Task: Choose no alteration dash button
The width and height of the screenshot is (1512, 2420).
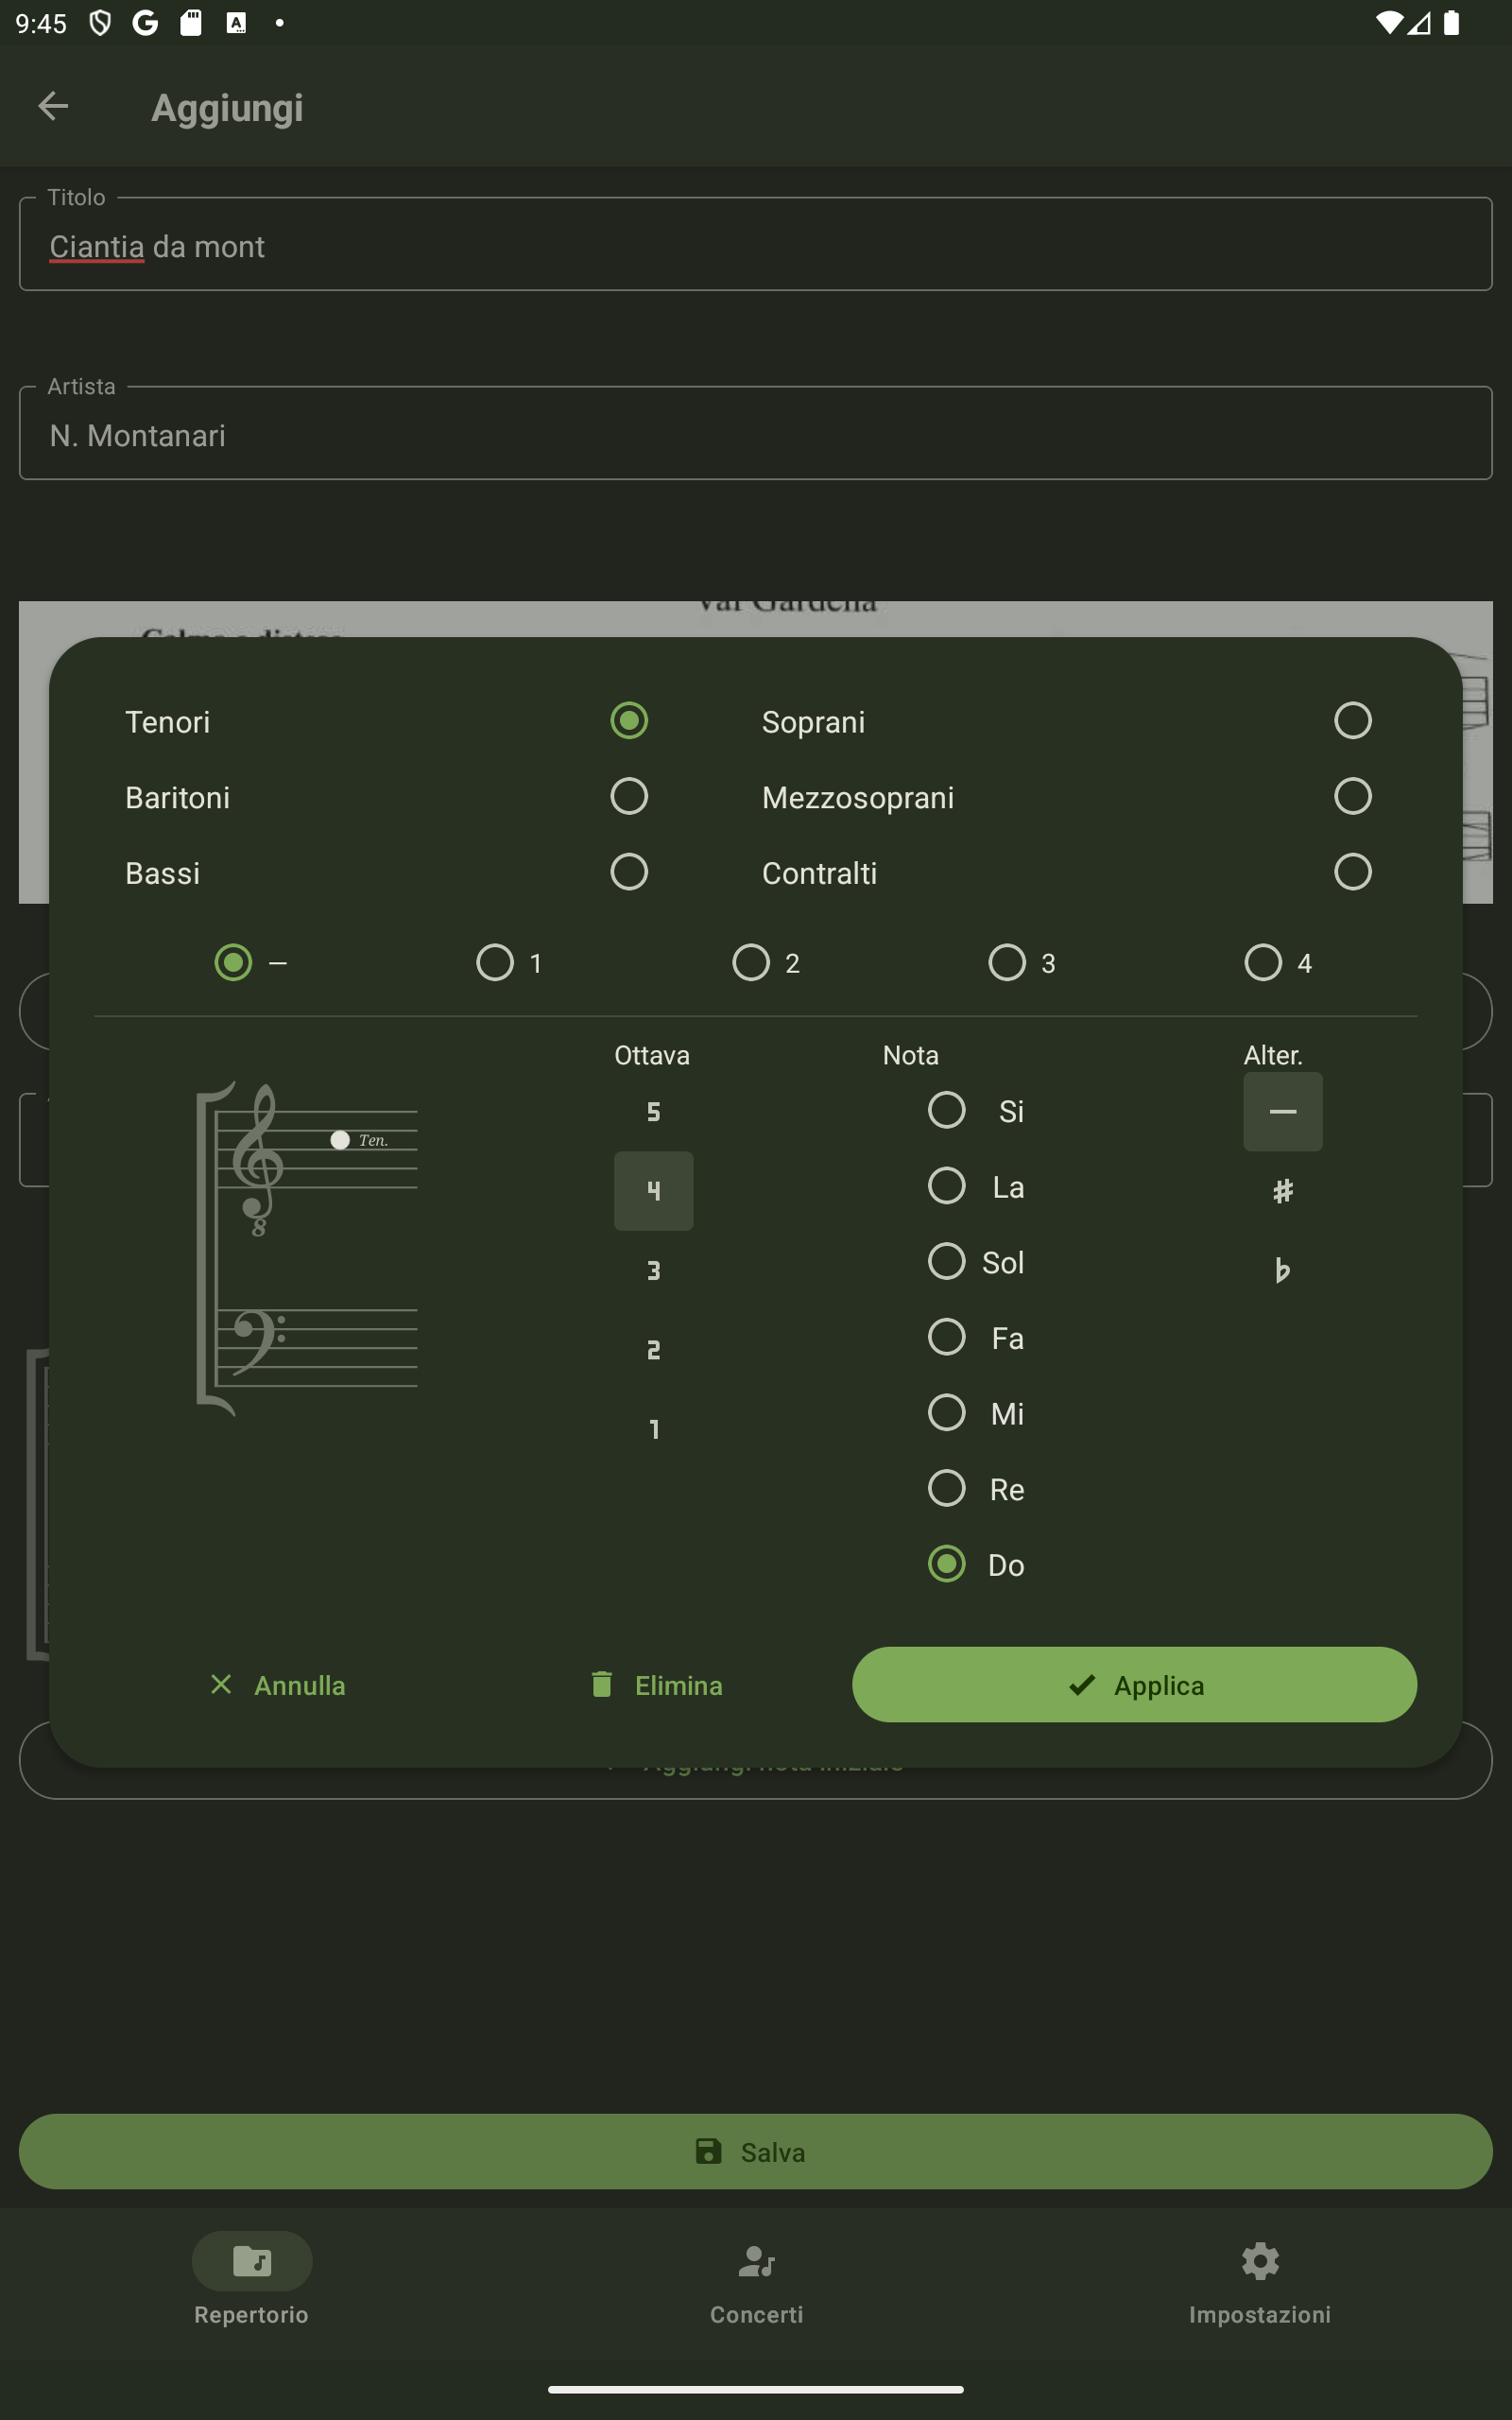Action: coord(1282,1112)
